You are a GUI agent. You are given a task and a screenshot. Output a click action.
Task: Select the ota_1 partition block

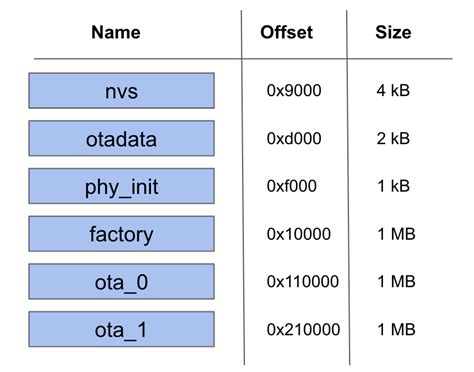121,329
